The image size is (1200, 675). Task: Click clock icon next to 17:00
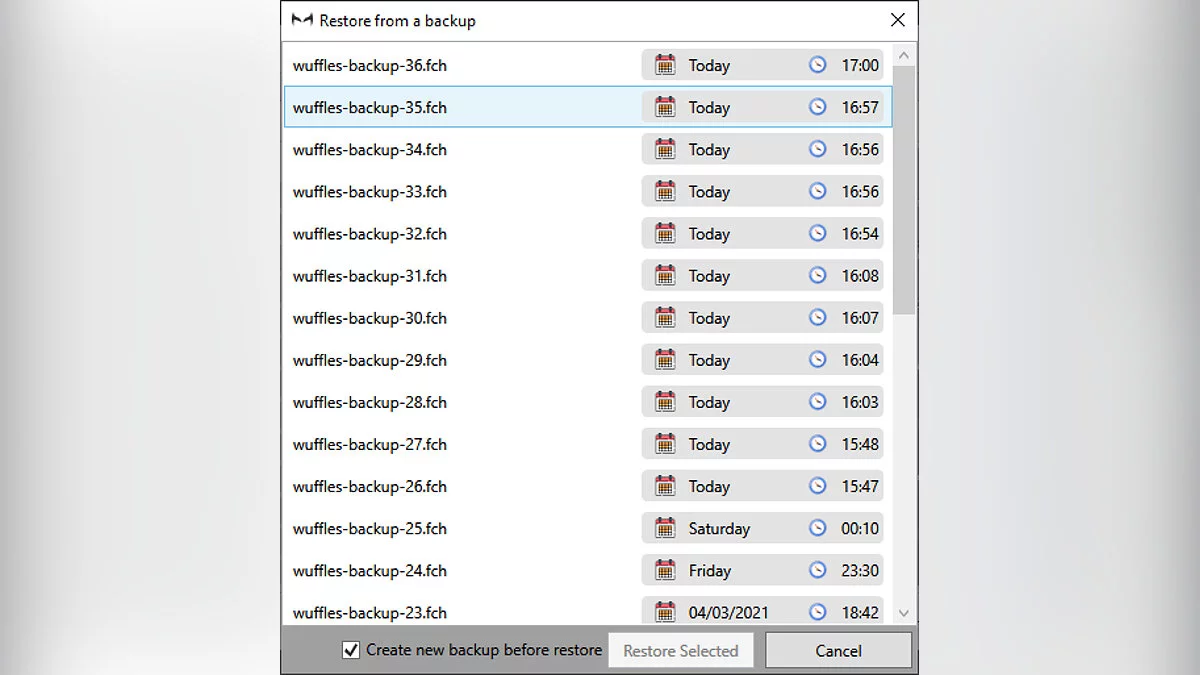point(818,66)
